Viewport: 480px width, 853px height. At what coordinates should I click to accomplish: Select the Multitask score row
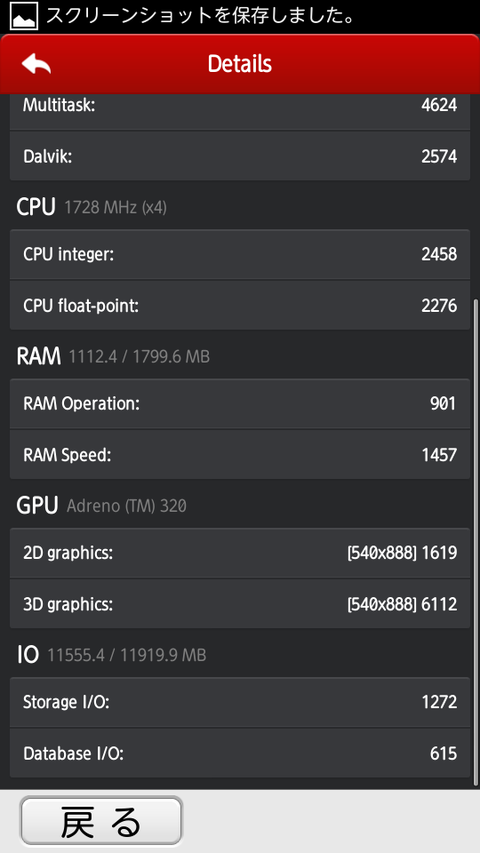click(x=240, y=106)
